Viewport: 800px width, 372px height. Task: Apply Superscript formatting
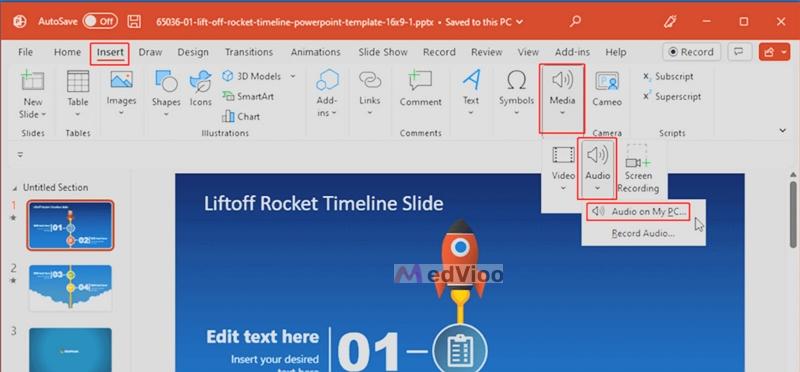pyautogui.click(x=671, y=96)
